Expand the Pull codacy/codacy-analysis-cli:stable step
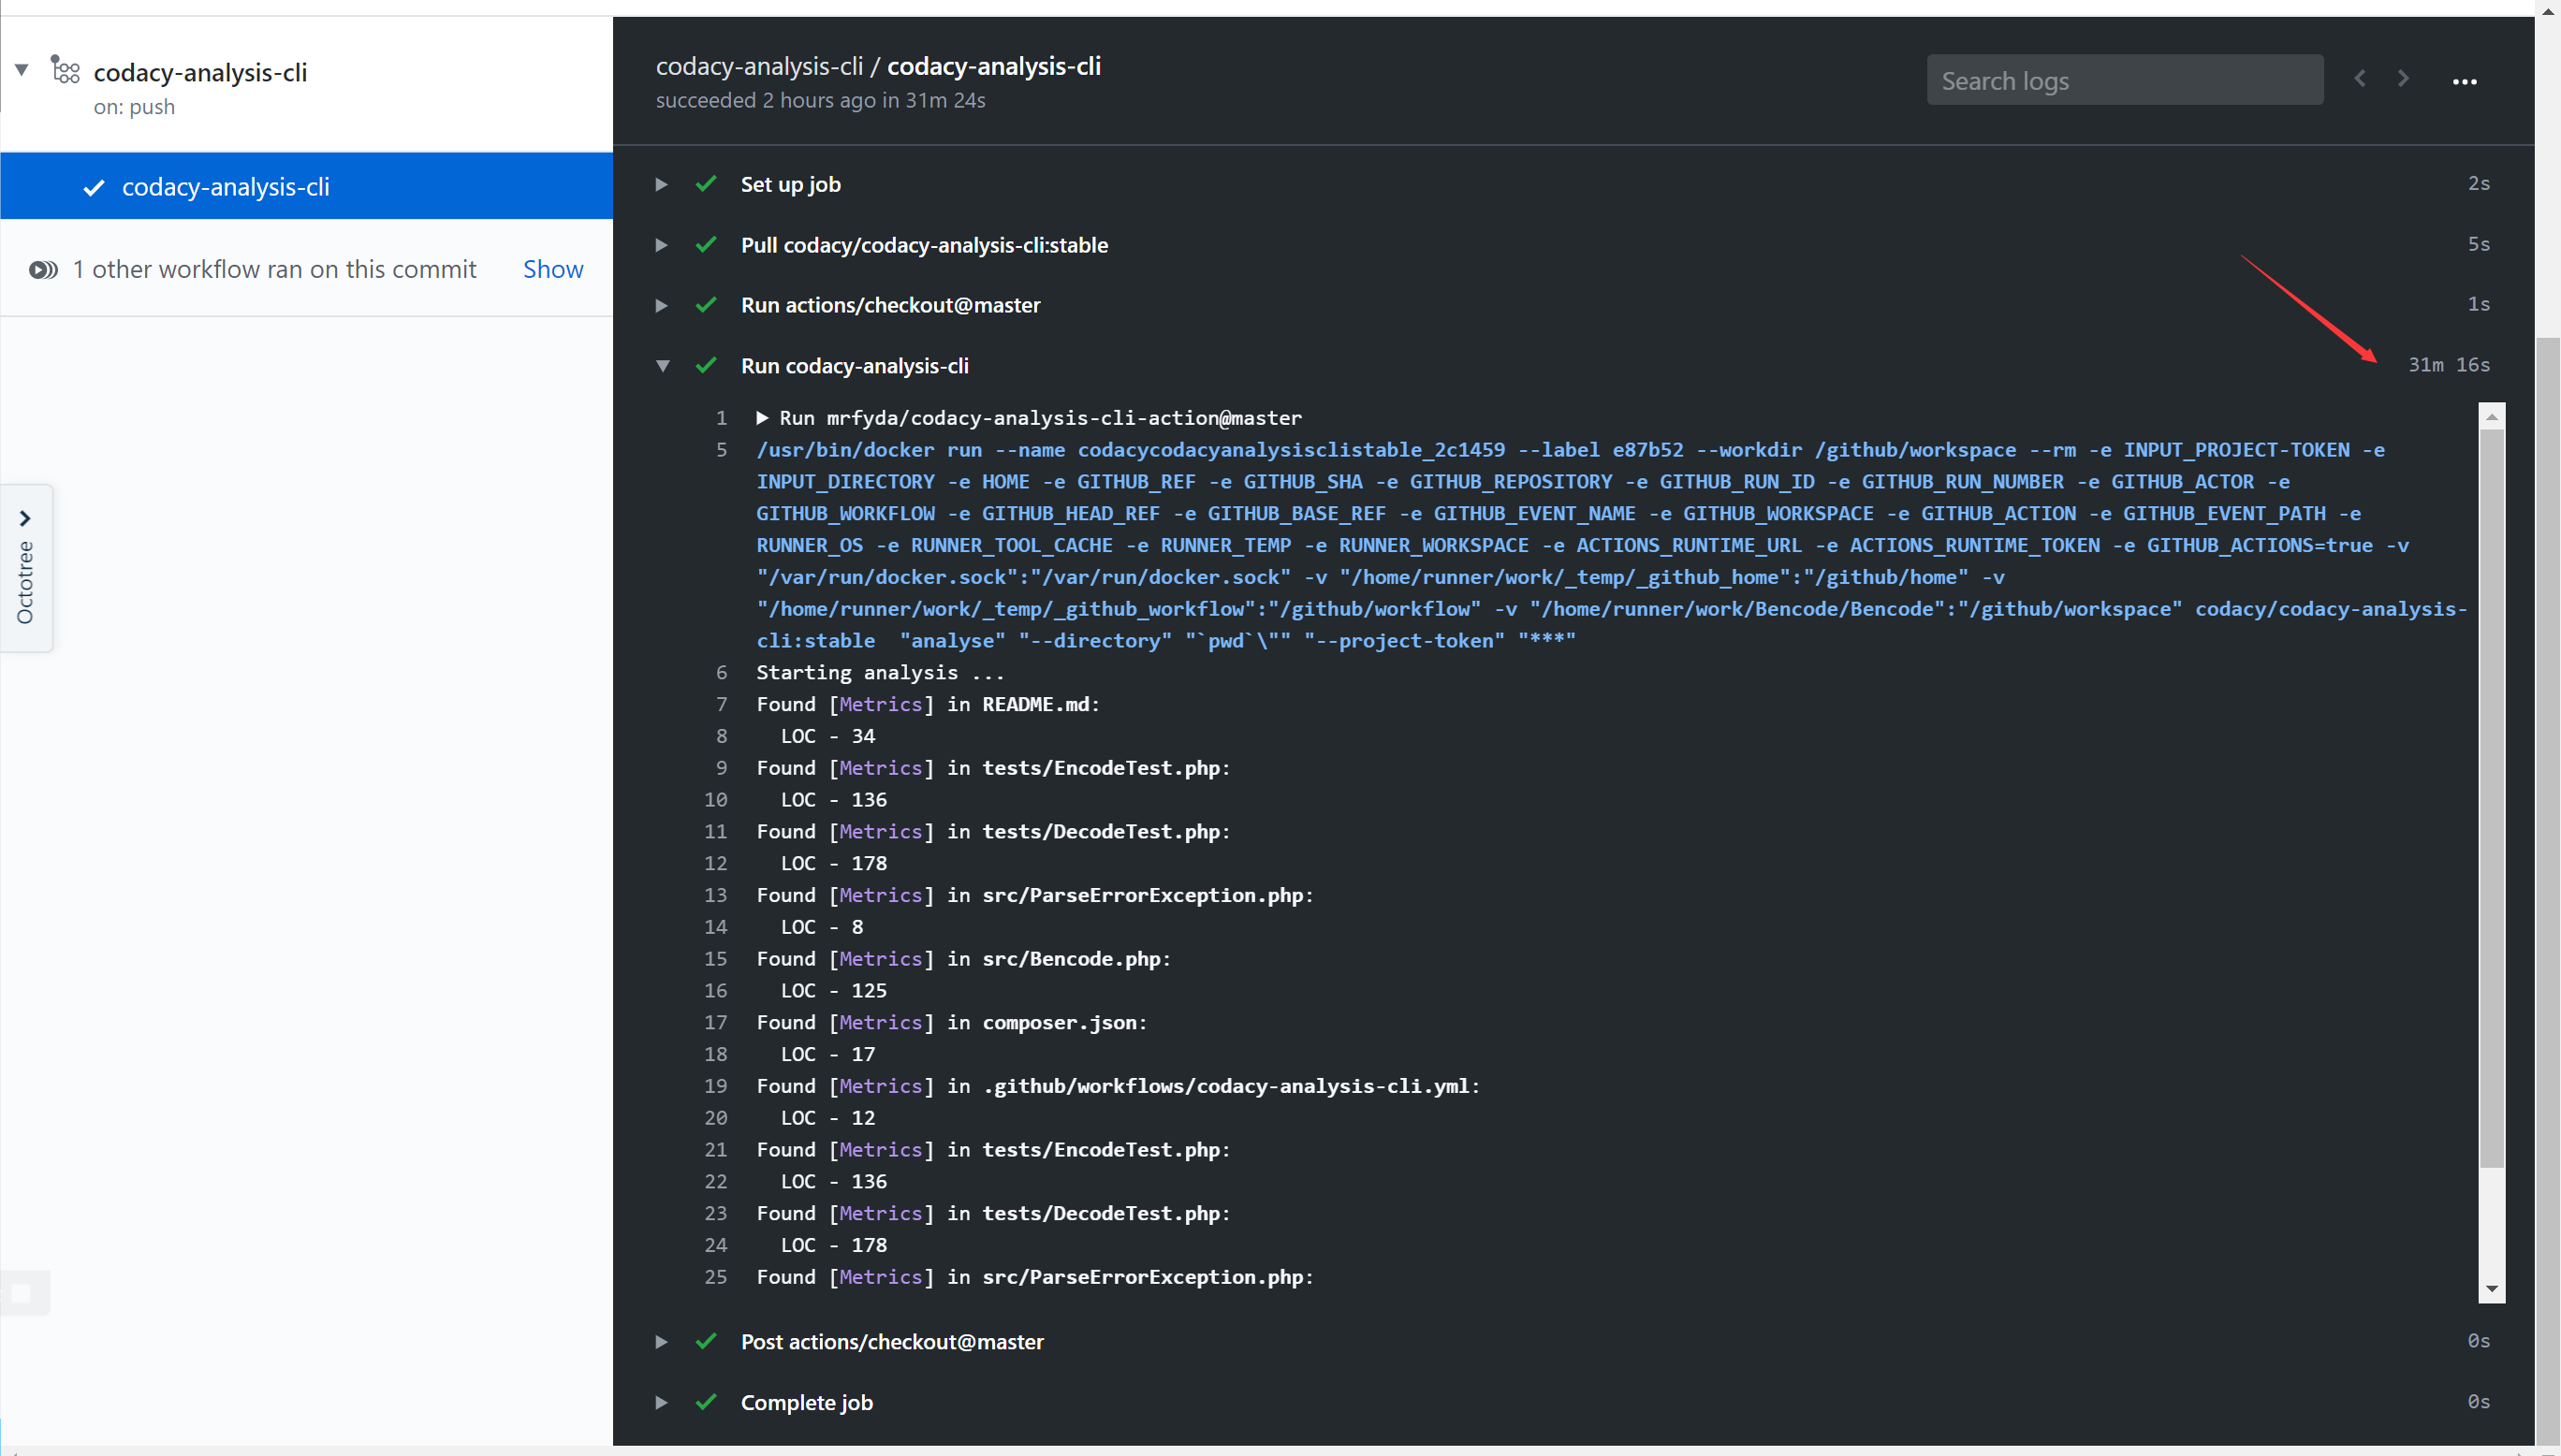 coord(661,245)
